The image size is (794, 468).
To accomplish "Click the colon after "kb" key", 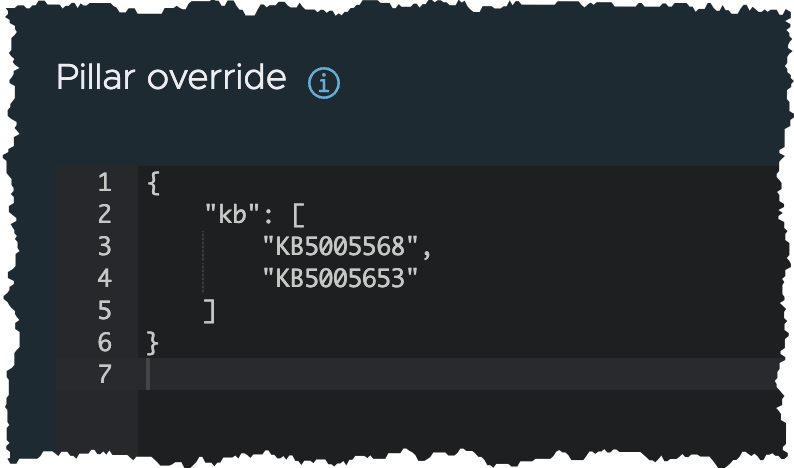I will tap(268, 216).
